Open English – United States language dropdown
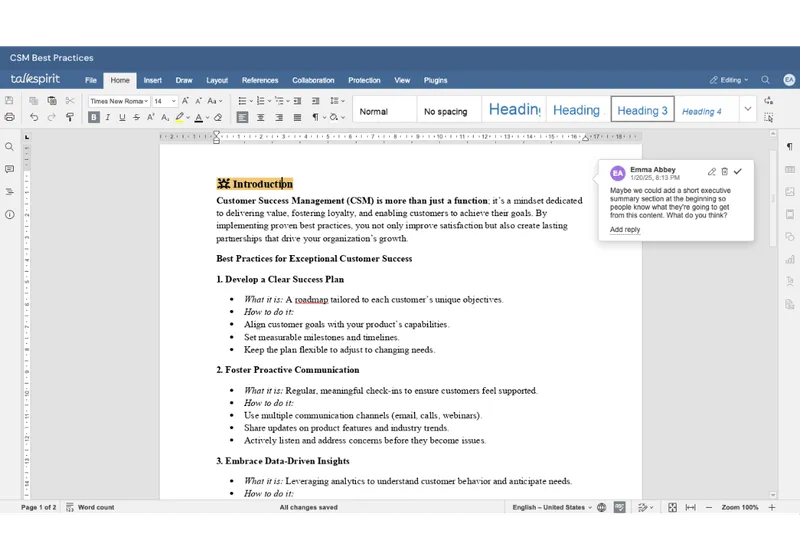This screenshot has height=560, width=800. click(552, 507)
